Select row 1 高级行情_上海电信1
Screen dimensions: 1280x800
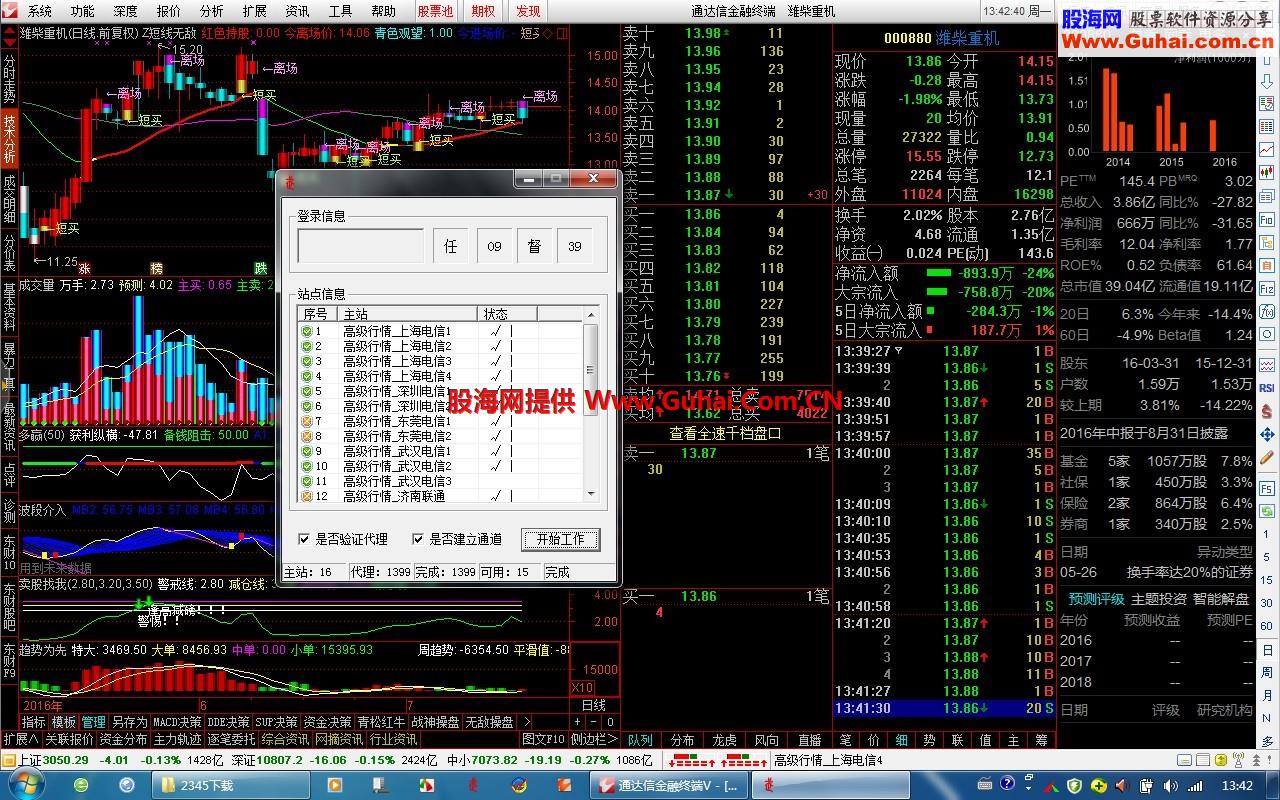click(440, 331)
